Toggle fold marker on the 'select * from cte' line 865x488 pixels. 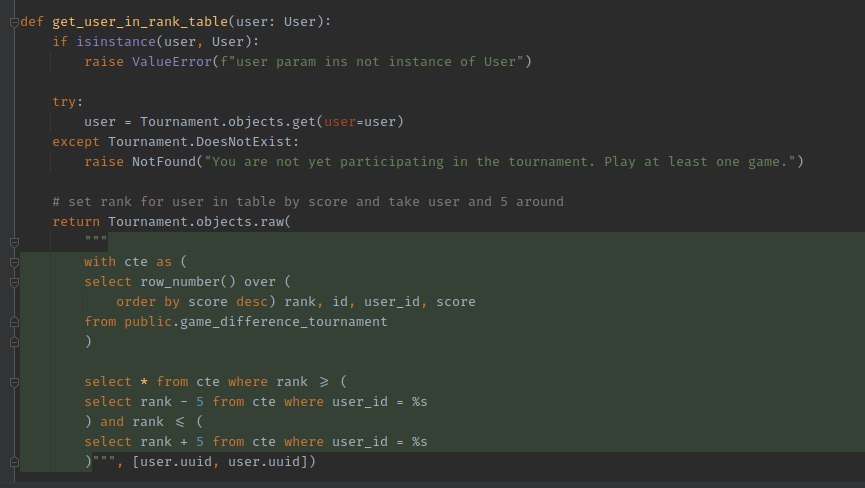14,382
